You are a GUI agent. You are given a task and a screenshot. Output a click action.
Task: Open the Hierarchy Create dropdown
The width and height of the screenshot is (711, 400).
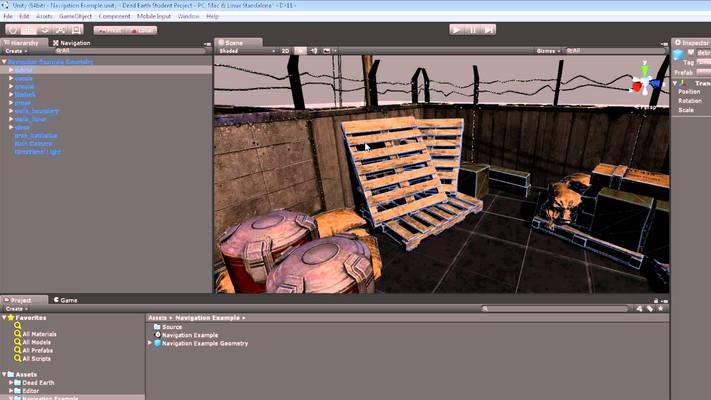[16, 51]
